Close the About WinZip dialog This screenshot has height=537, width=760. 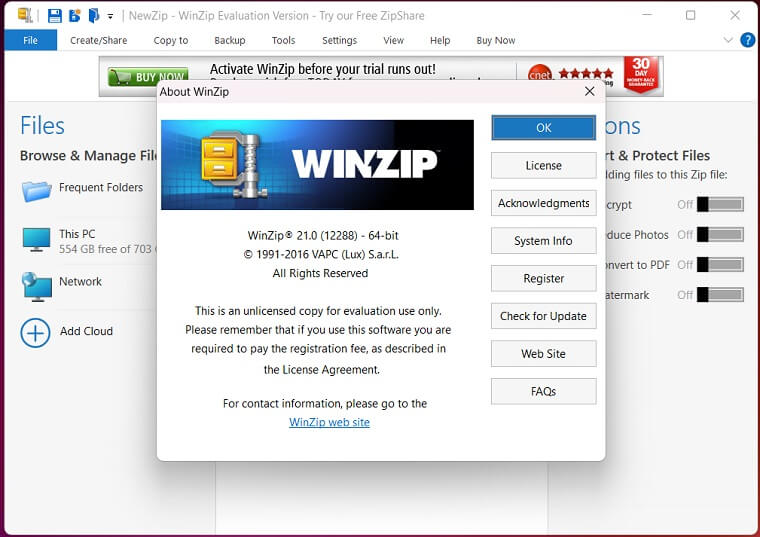click(589, 92)
